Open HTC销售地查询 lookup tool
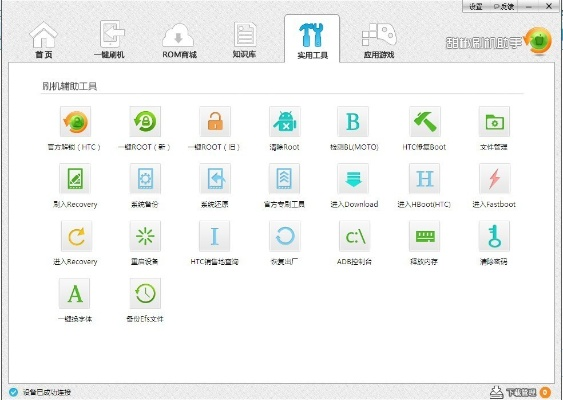563x400 pixels. click(x=215, y=236)
